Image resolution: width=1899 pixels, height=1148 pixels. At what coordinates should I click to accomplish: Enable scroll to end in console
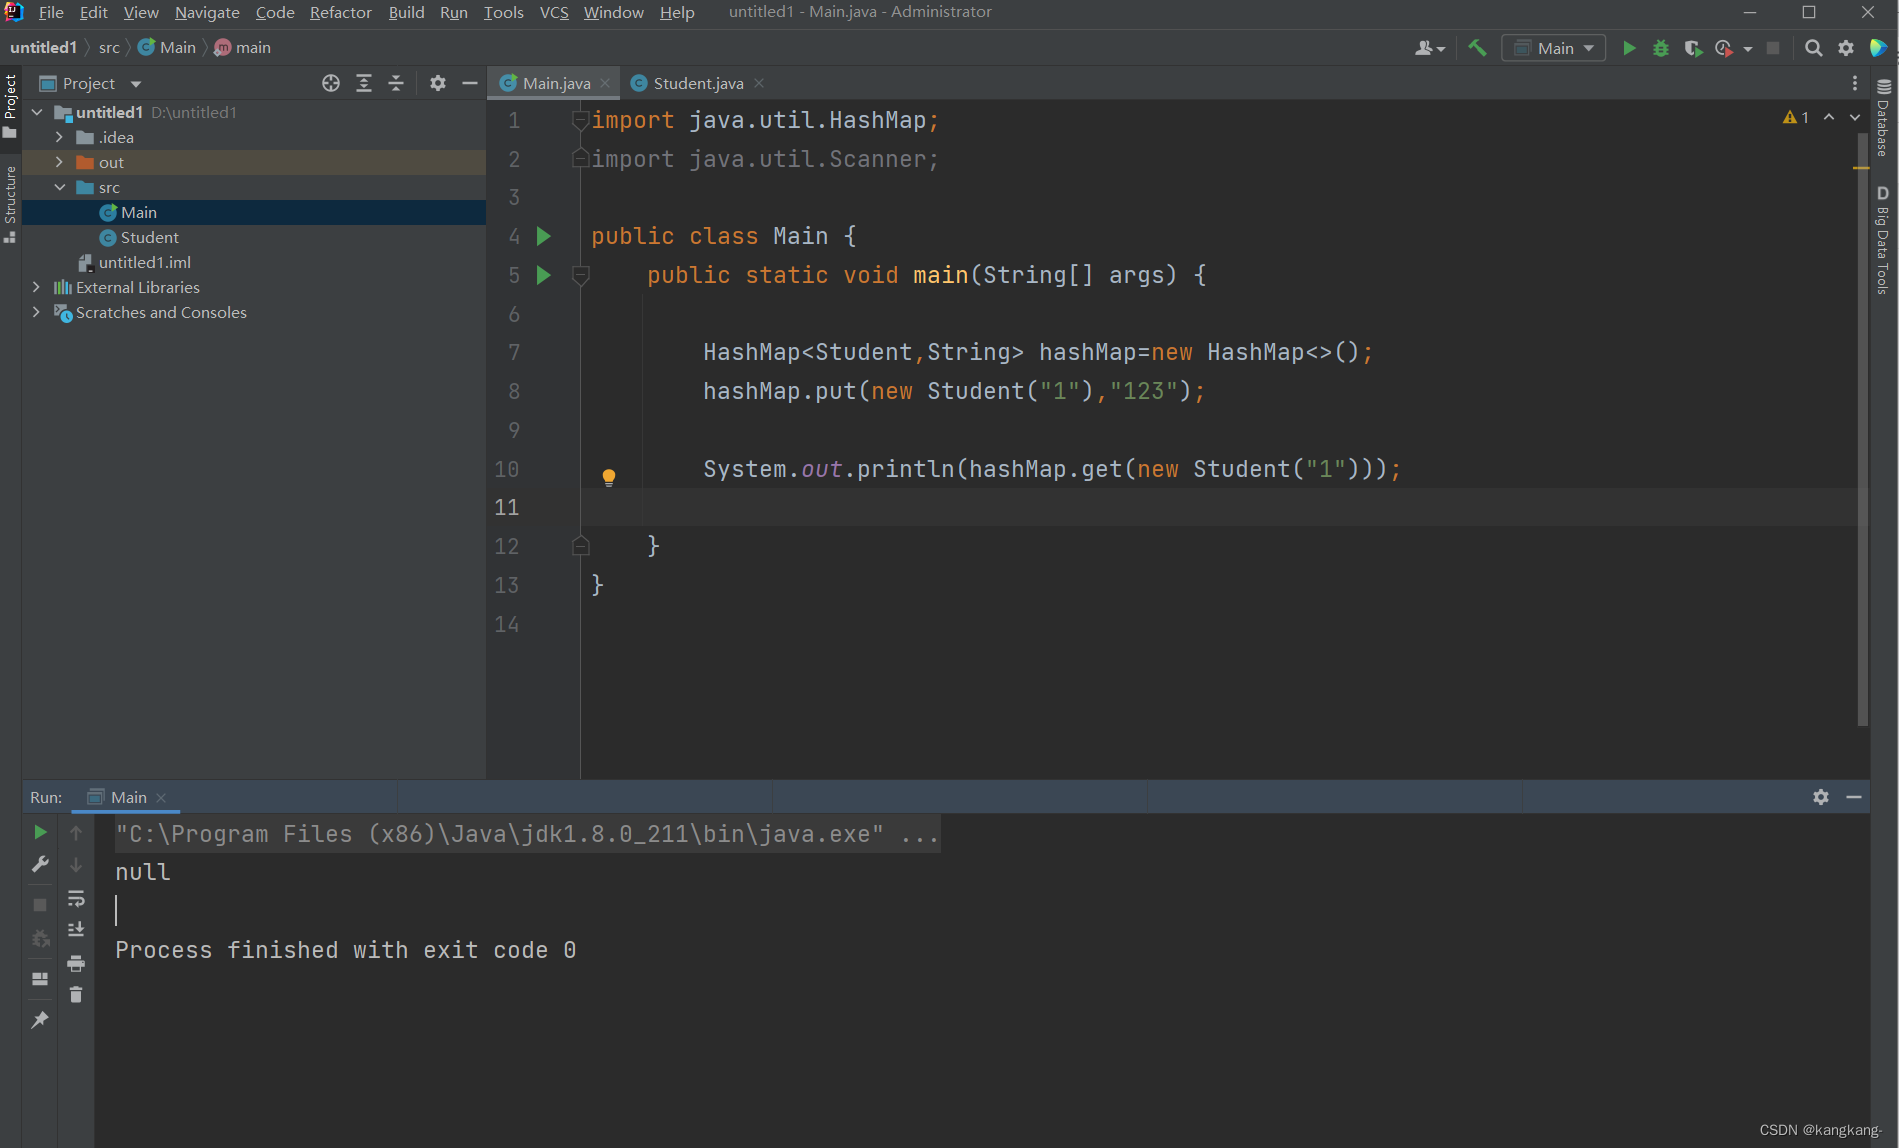[x=76, y=929]
